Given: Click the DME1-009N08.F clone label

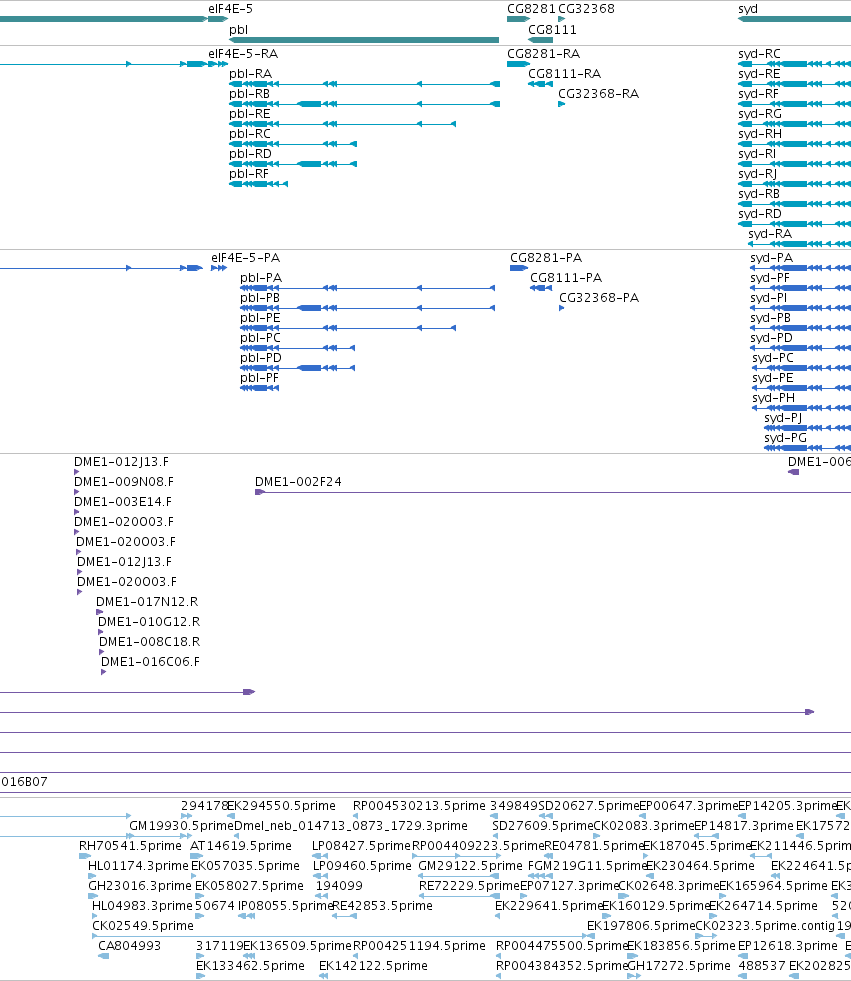Looking at the screenshot, I should (x=124, y=482).
